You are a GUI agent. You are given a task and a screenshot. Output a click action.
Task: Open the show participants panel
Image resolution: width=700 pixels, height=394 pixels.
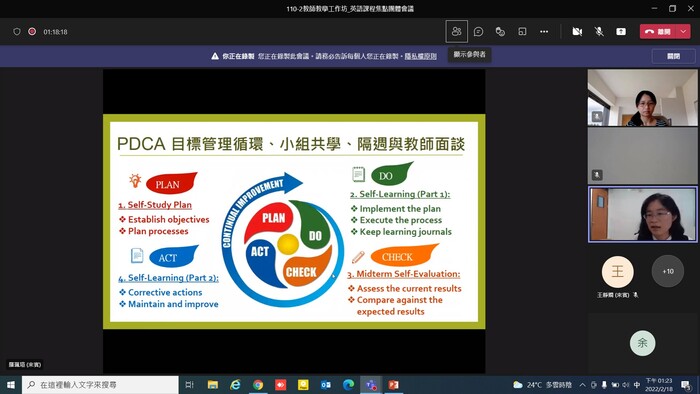point(456,32)
